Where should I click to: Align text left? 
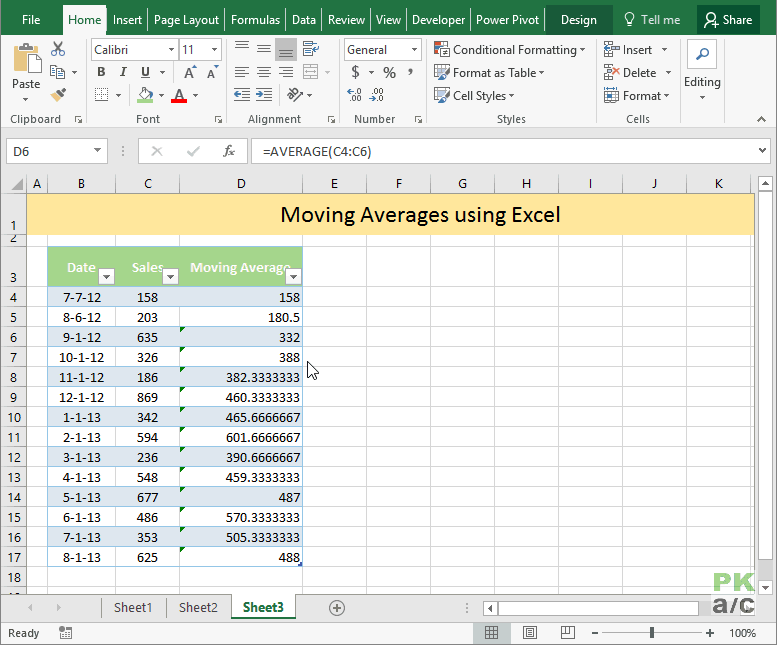point(242,72)
